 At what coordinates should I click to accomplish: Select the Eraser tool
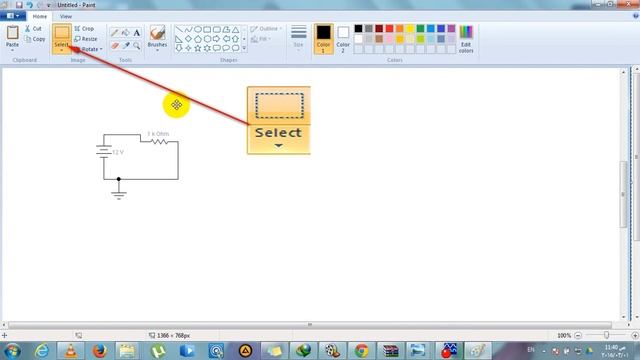pyautogui.click(x=115, y=46)
